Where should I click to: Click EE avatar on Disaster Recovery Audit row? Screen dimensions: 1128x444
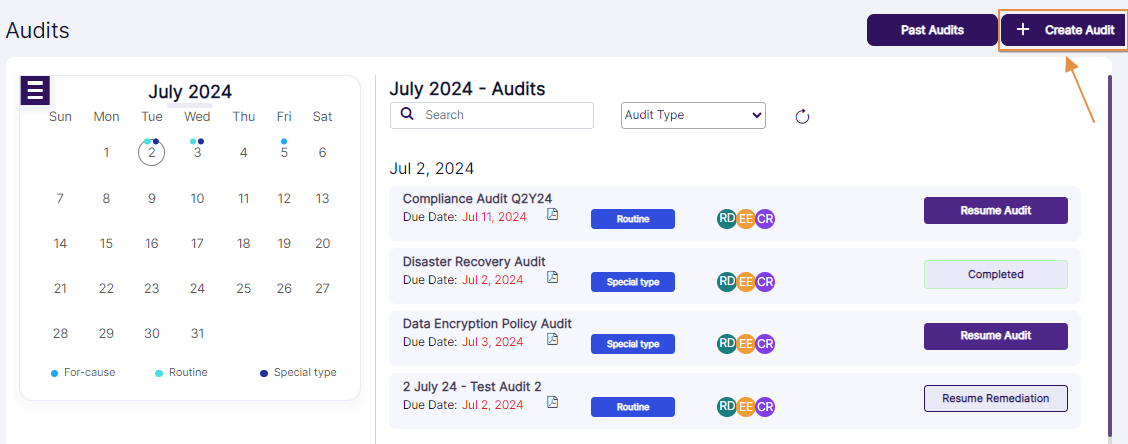point(746,282)
